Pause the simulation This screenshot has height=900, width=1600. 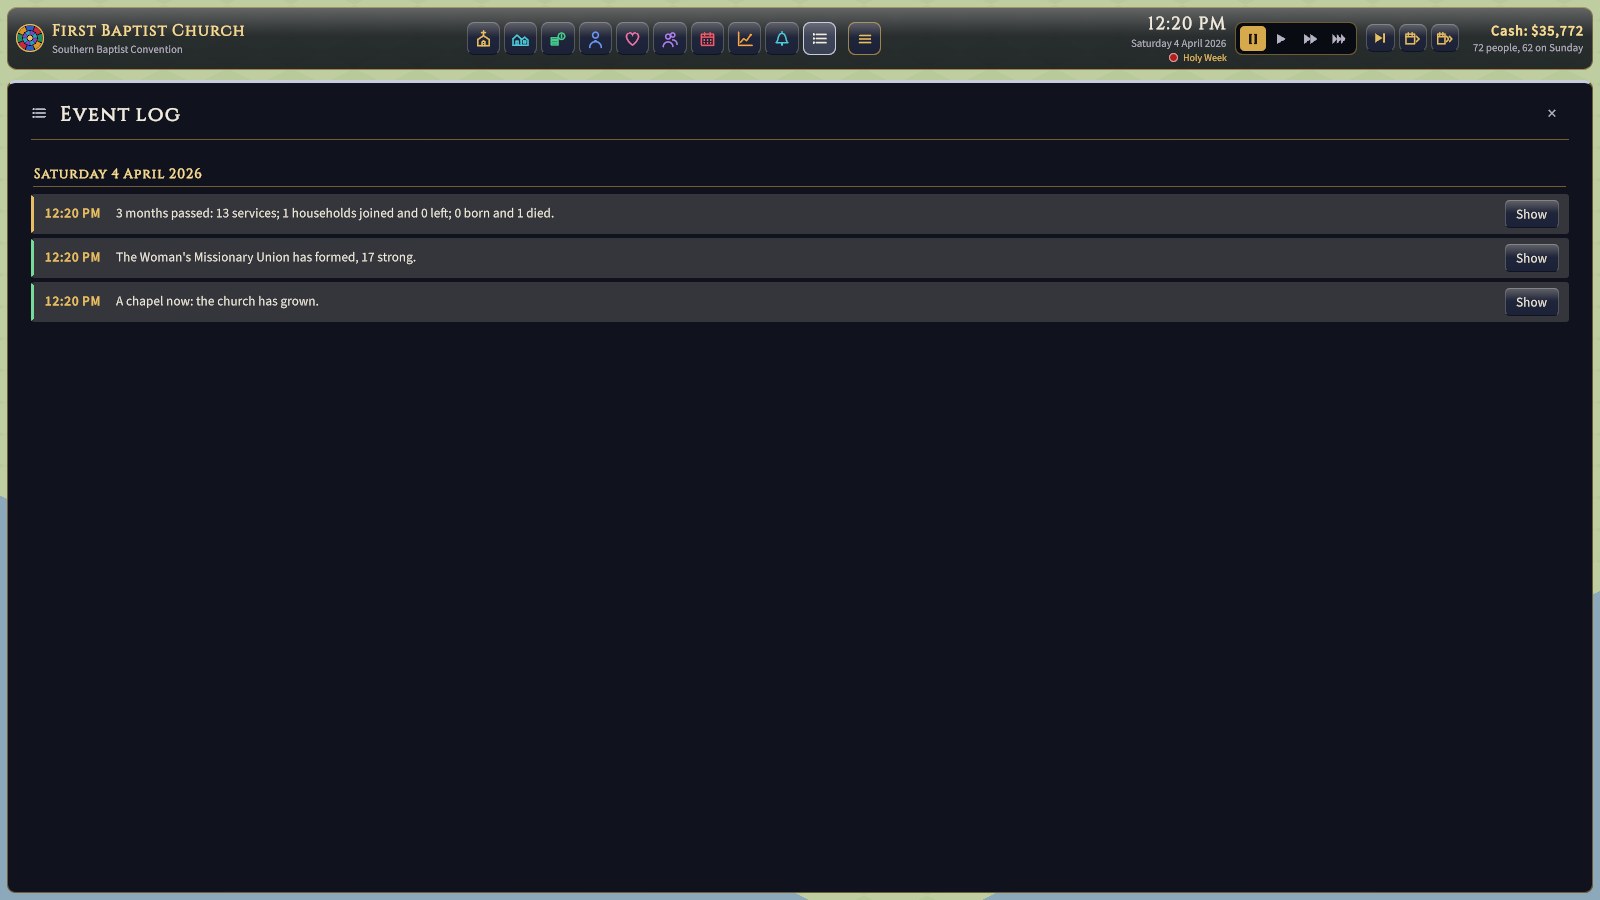(x=1252, y=39)
